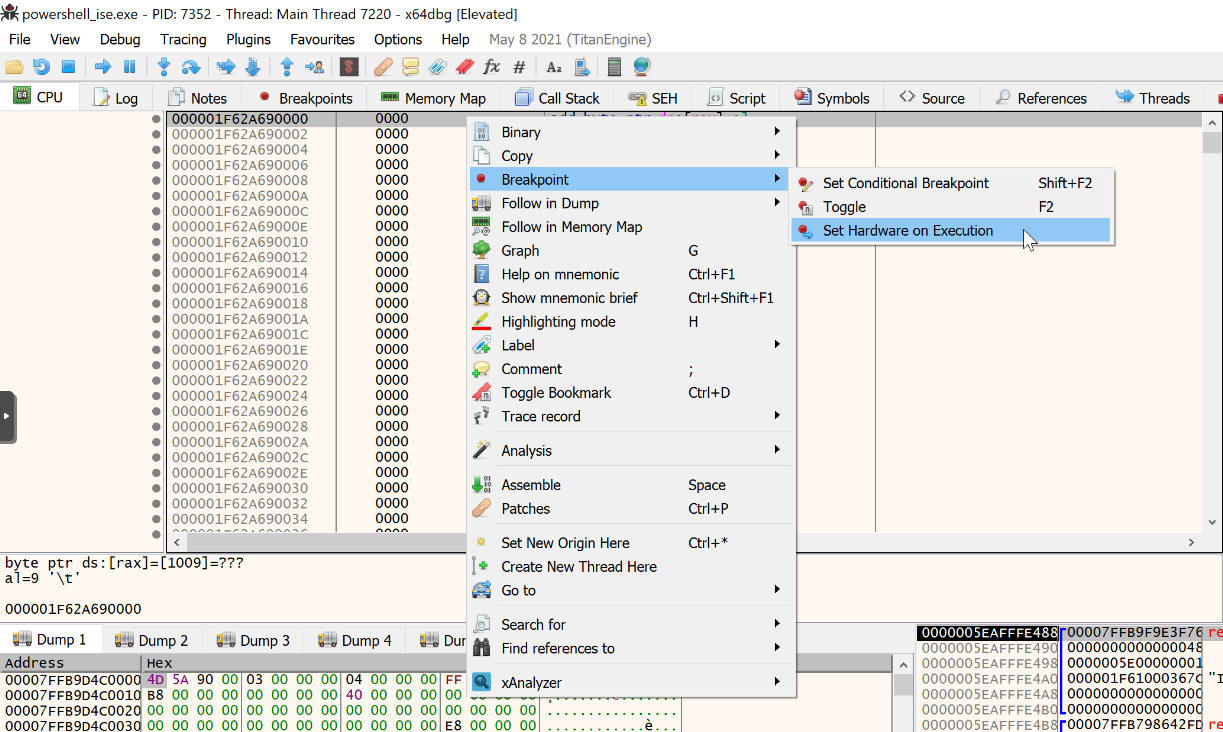Click the fx functions toolbar icon

point(491,67)
